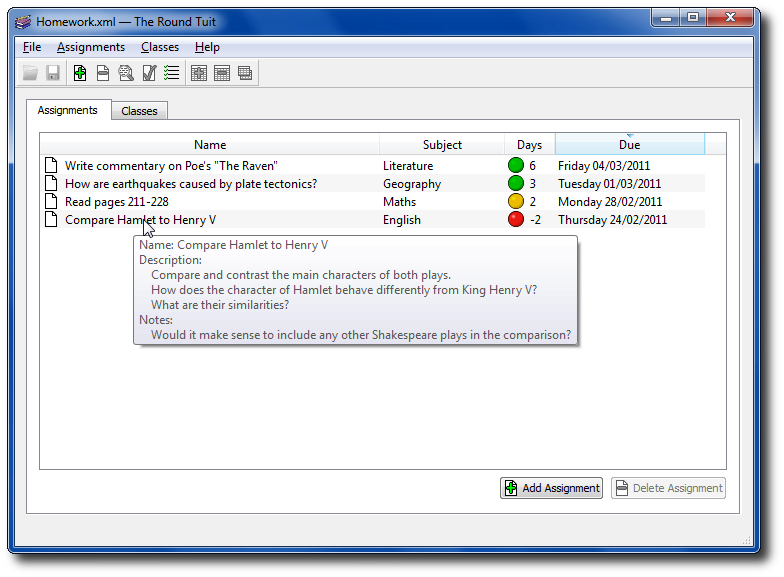The height and width of the screenshot is (577, 784).
Task: Click the add class table-plus icon
Action: (x=199, y=73)
